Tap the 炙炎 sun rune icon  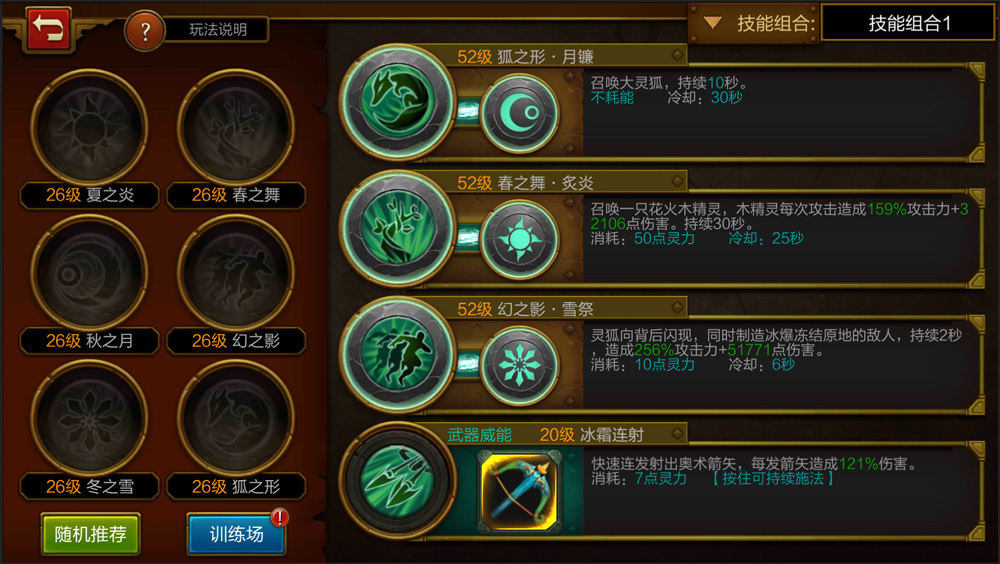tap(520, 239)
